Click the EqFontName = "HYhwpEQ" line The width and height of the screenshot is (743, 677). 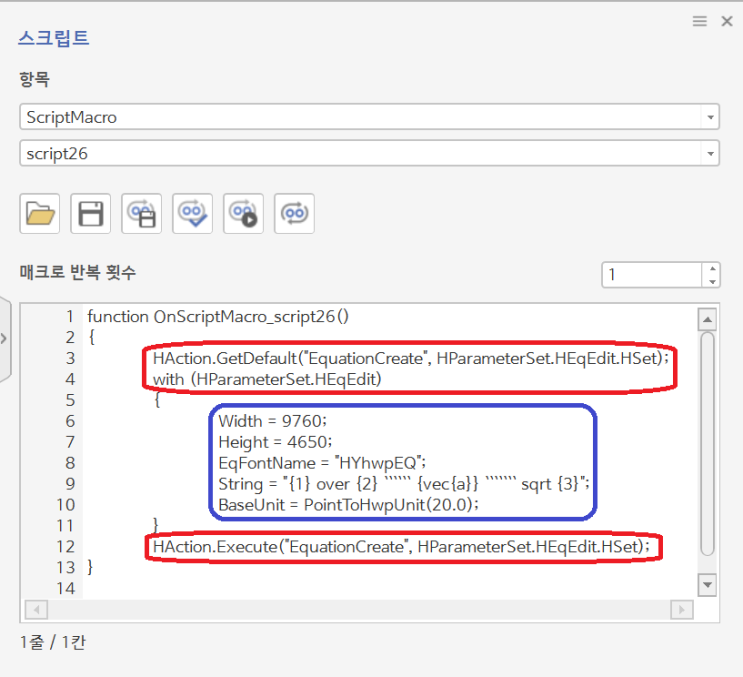point(322,463)
